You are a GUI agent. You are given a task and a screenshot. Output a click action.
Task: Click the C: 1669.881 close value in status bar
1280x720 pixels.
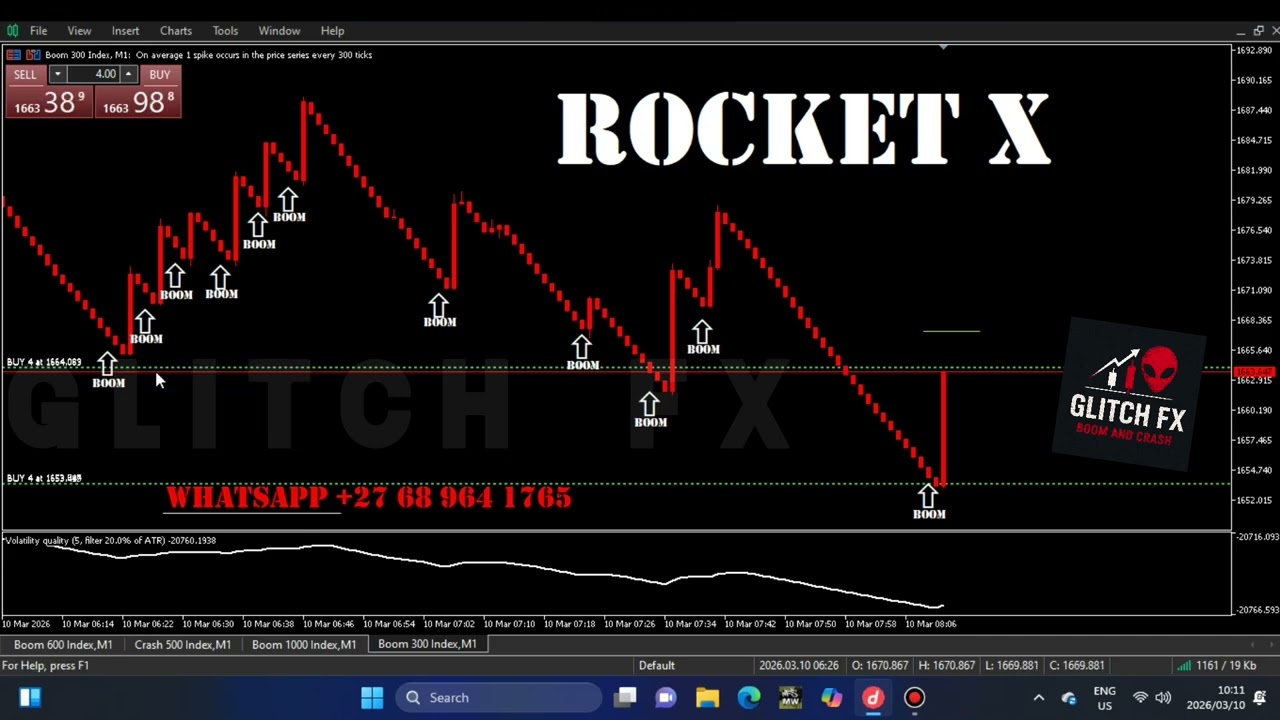[1076, 666]
